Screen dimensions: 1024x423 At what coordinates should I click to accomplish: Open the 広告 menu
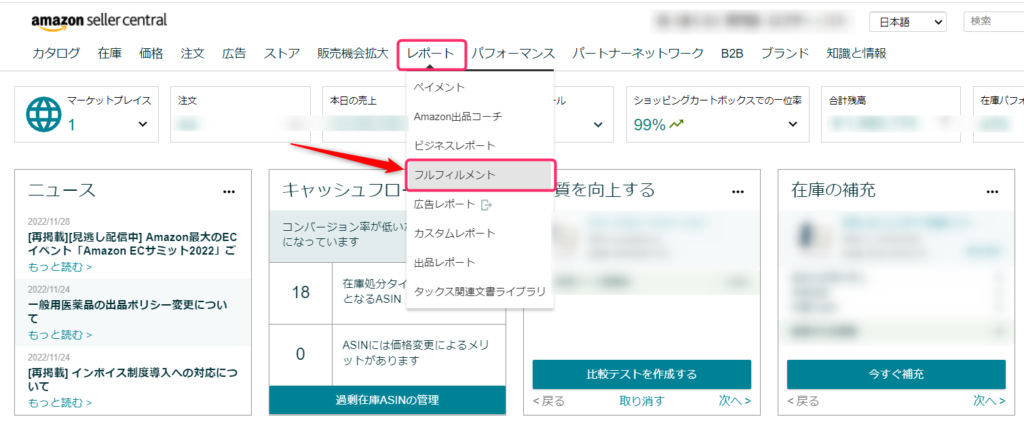pos(234,54)
